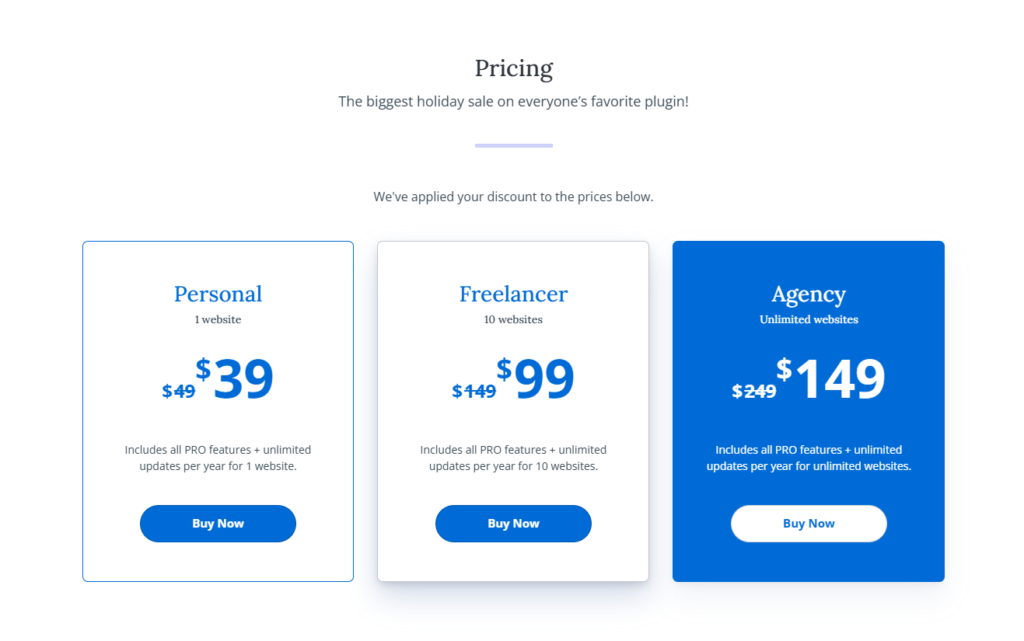This screenshot has width=1024, height=641.
Task: Click the crossed-out $49 original price
Action: click(x=179, y=391)
